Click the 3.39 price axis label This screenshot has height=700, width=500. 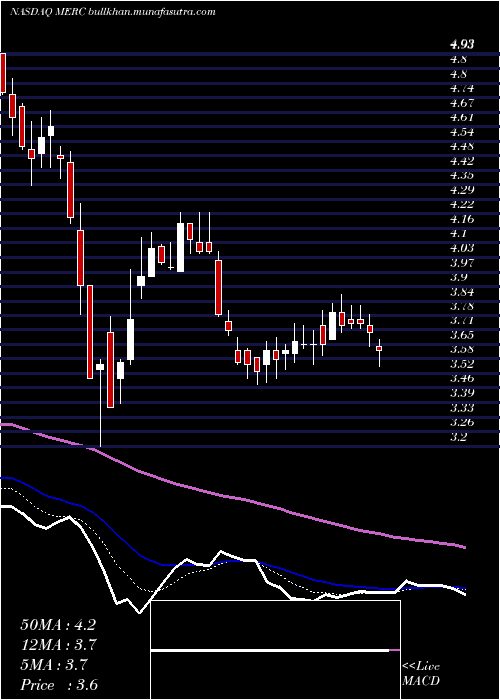462,393
